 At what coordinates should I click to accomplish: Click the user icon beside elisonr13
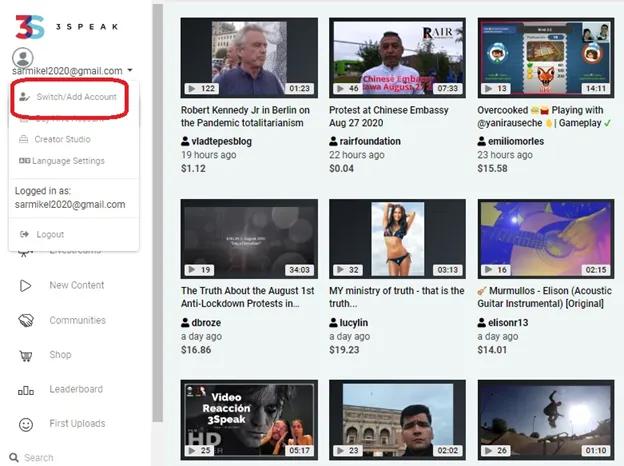coord(482,322)
